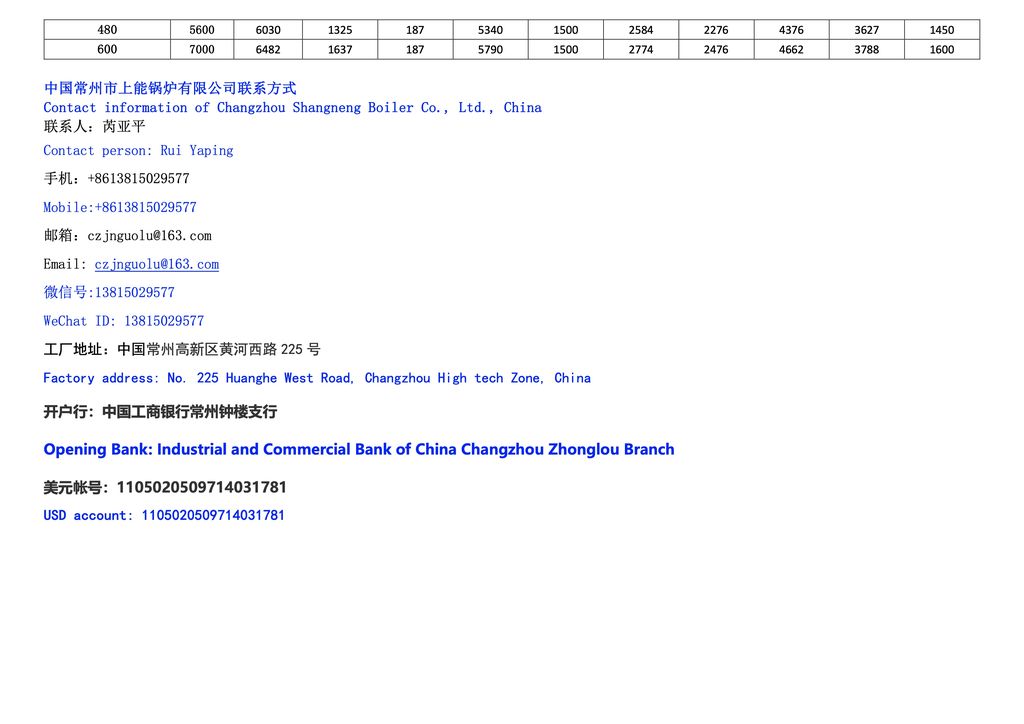Click the English factory address line
This screenshot has height=724, width=1024.
pos(316,378)
